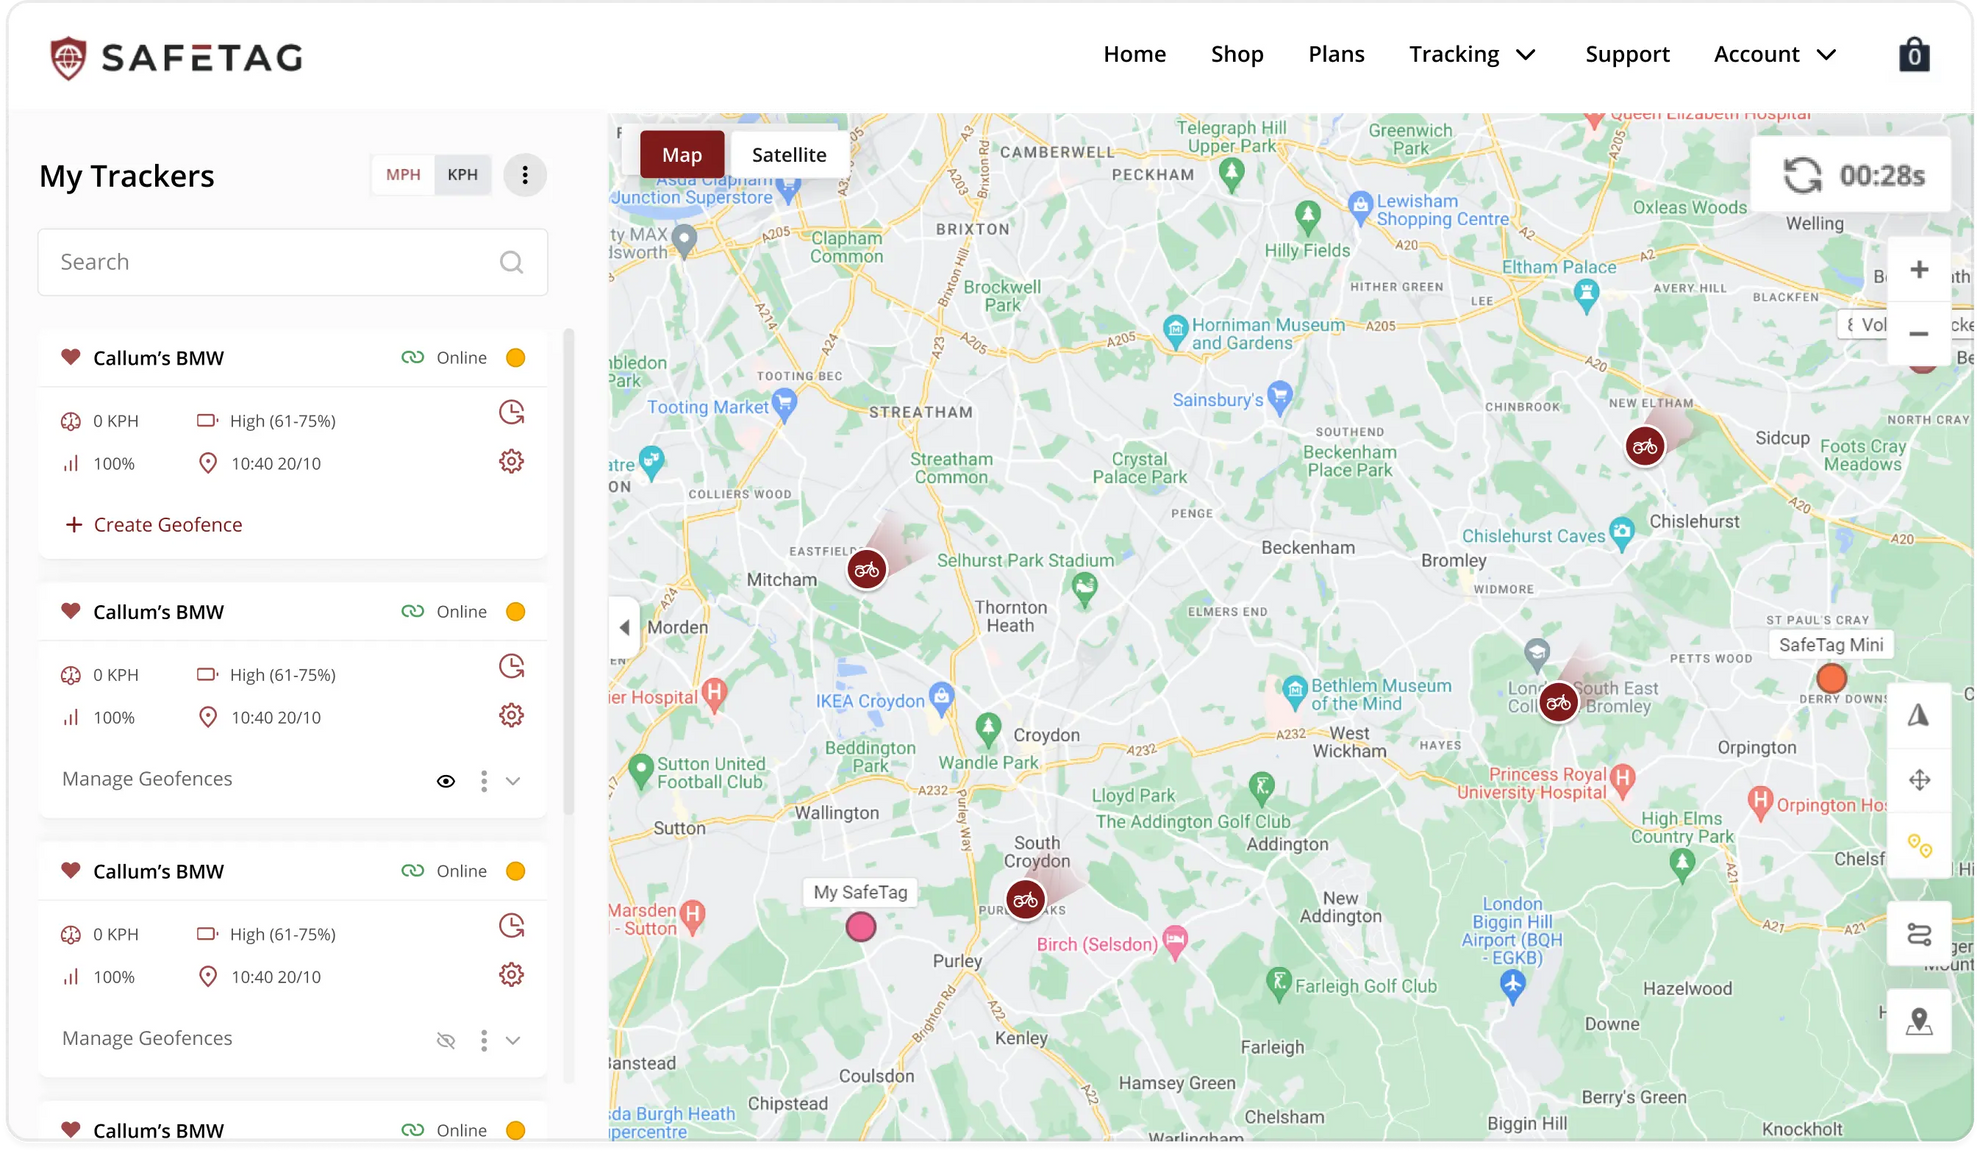The image size is (1980, 1153).
Task: Hide geofences using the eye icon
Action: (446, 781)
